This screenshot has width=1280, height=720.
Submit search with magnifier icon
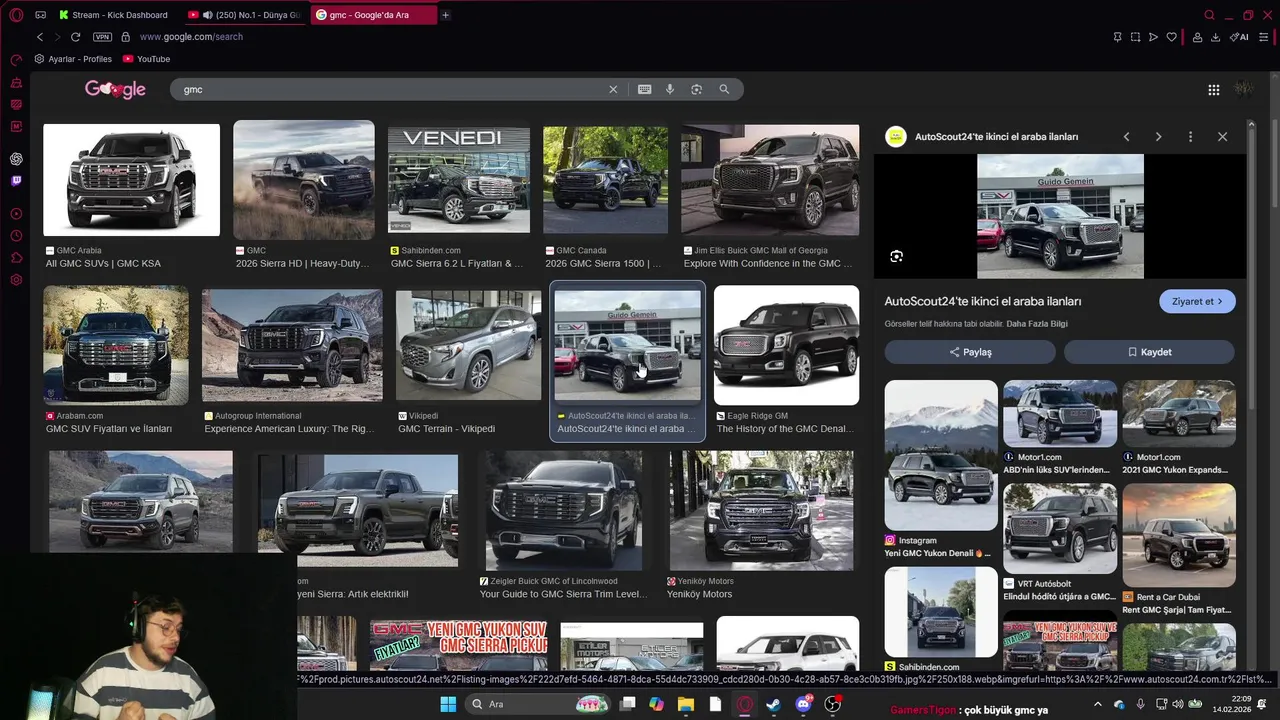point(724,89)
